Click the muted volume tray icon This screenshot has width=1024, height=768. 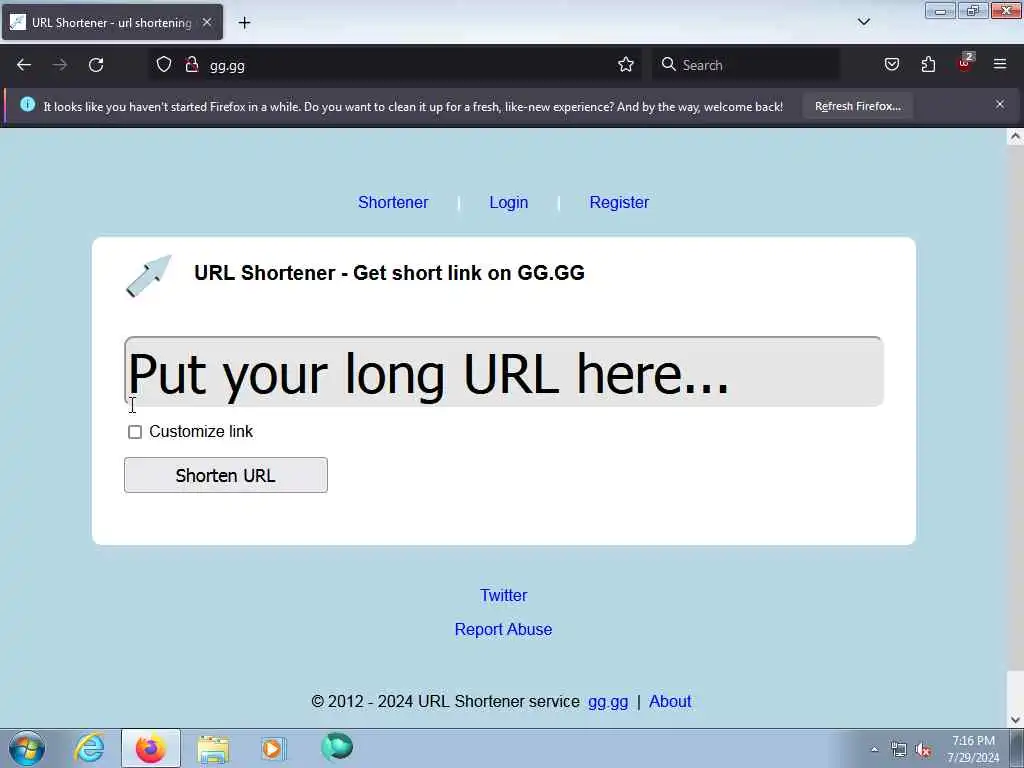point(923,750)
